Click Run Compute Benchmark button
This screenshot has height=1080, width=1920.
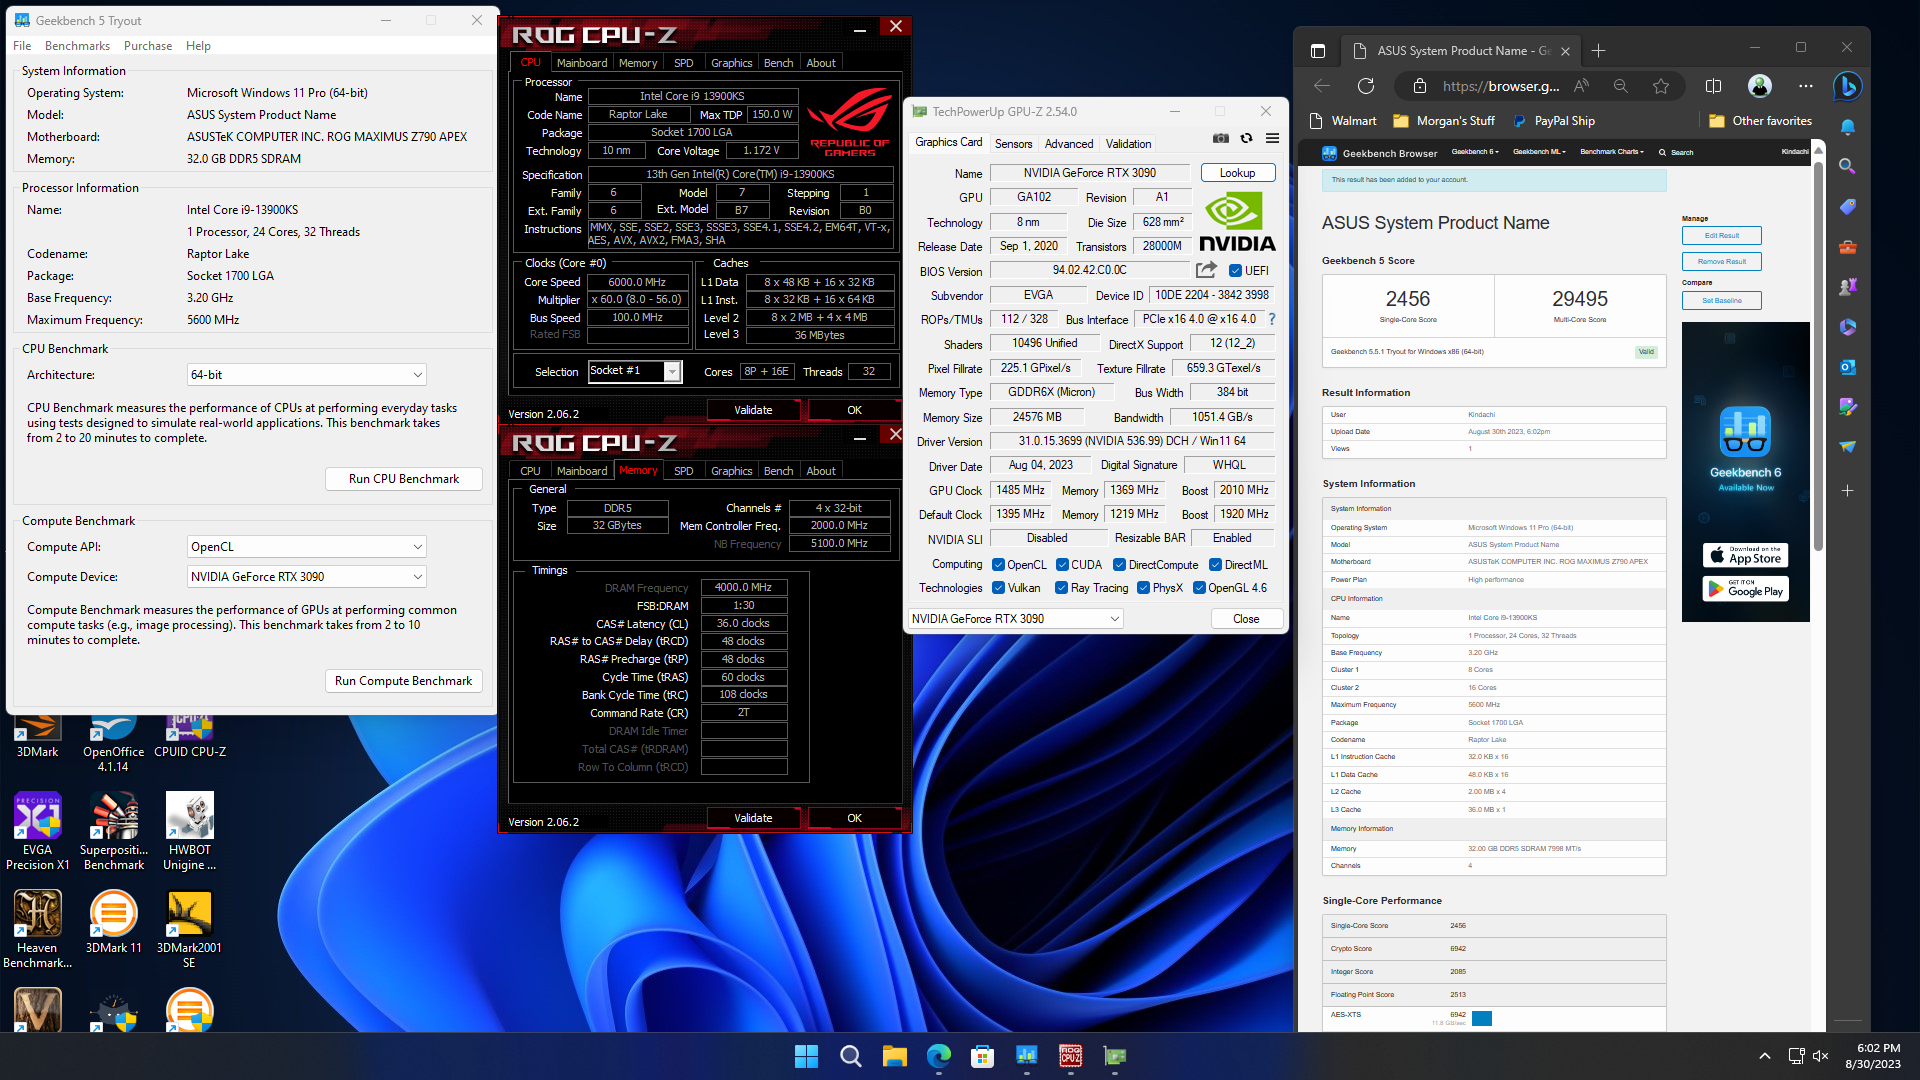[x=404, y=681]
